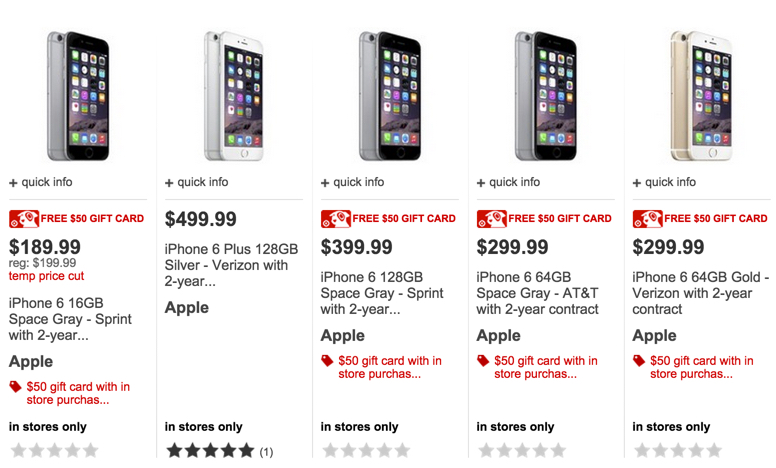Click the red price tag icon under iPhone 6 16GB
The width and height of the screenshot is (776, 468).
[x=15, y=387]
